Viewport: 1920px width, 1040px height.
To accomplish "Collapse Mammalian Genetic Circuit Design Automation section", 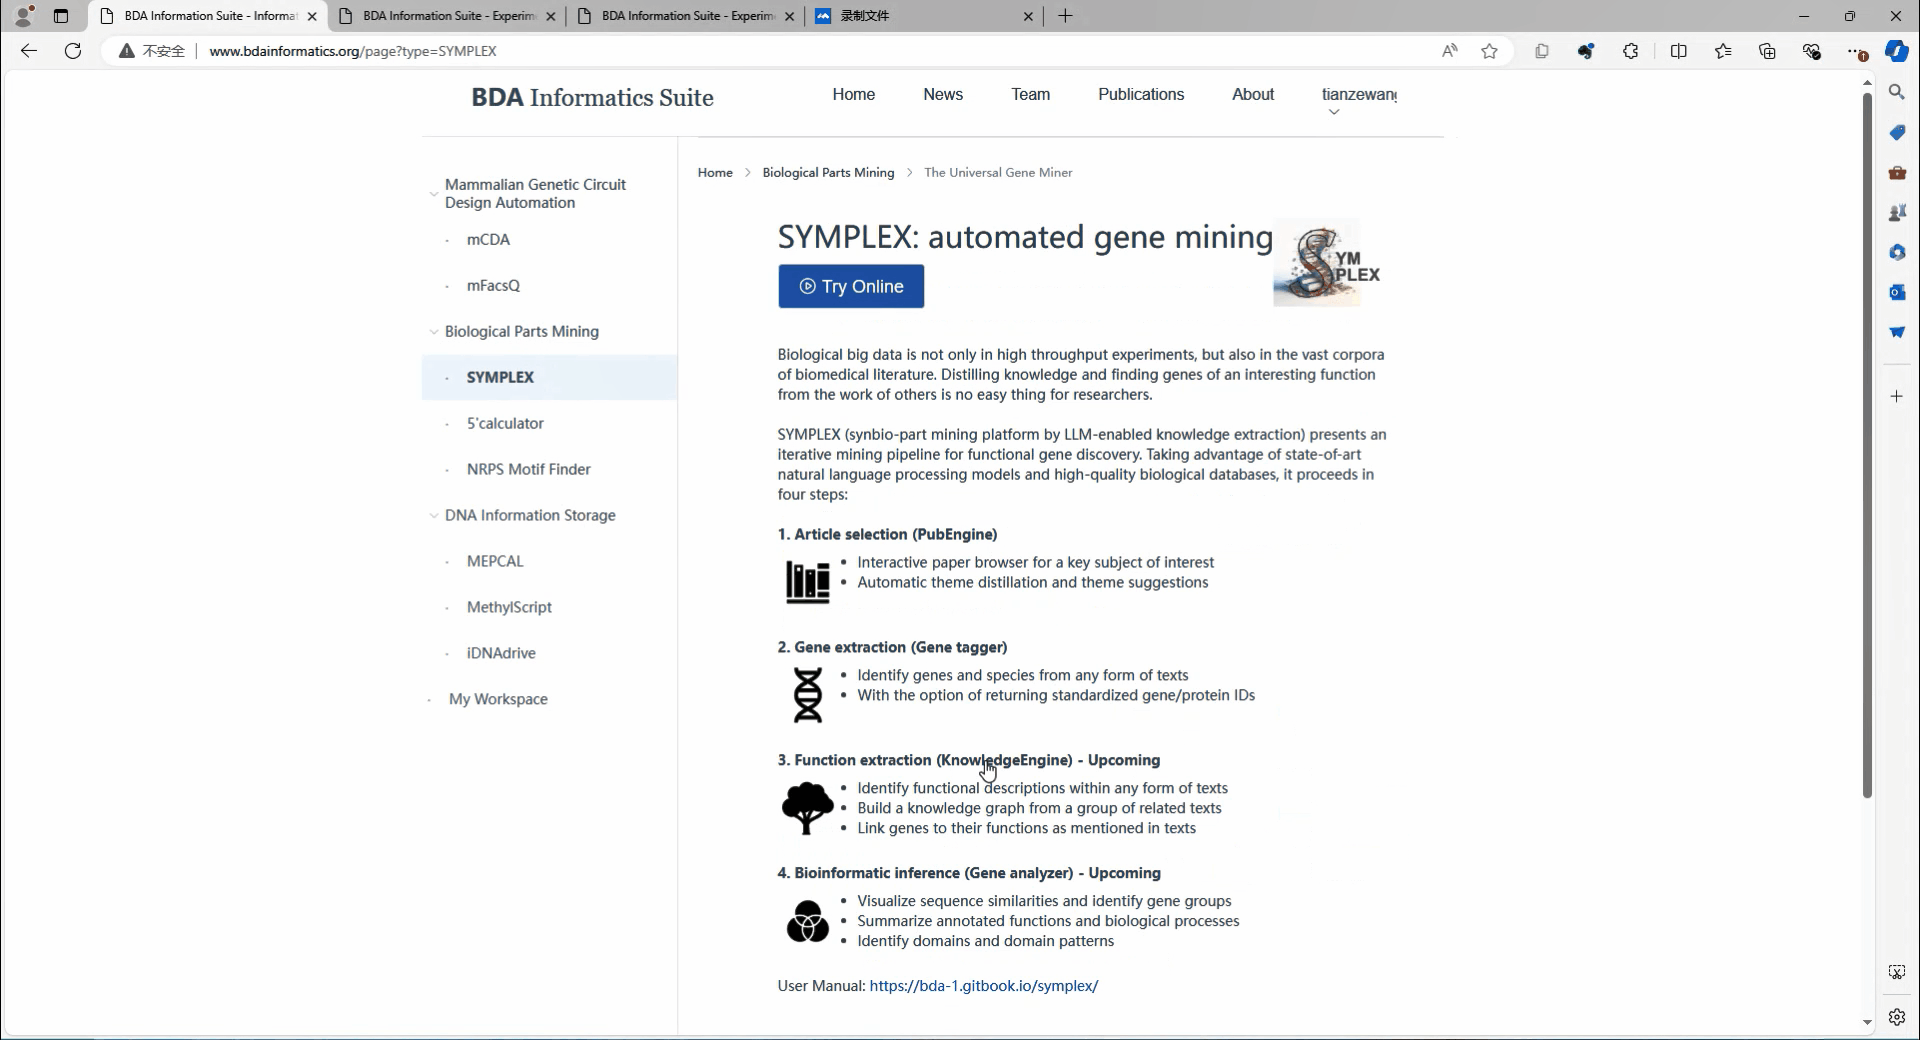I will [433, 194].
